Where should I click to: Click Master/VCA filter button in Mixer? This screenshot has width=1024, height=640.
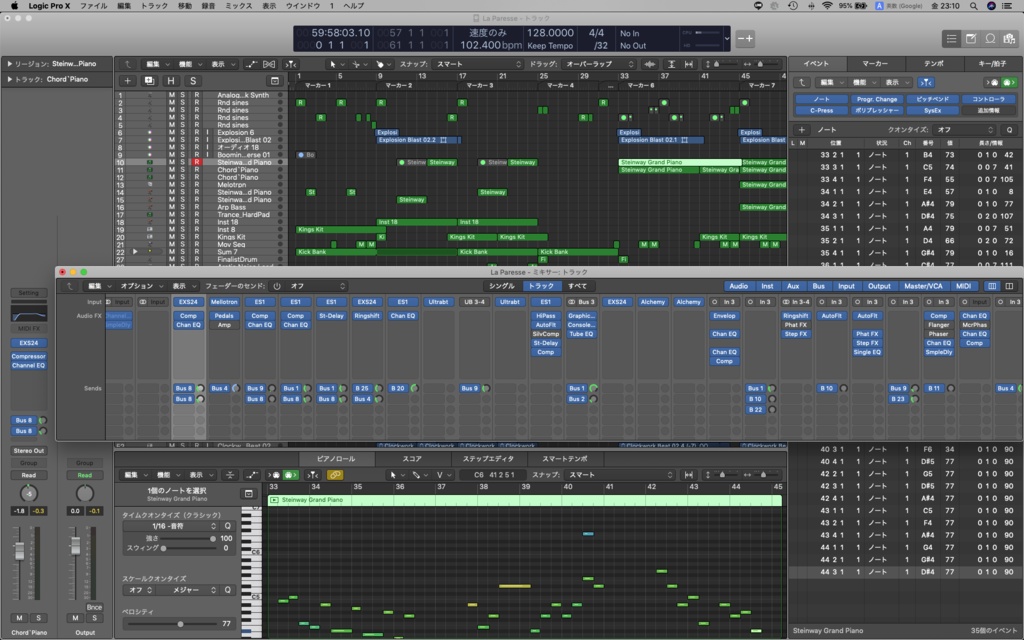point(923,286)
